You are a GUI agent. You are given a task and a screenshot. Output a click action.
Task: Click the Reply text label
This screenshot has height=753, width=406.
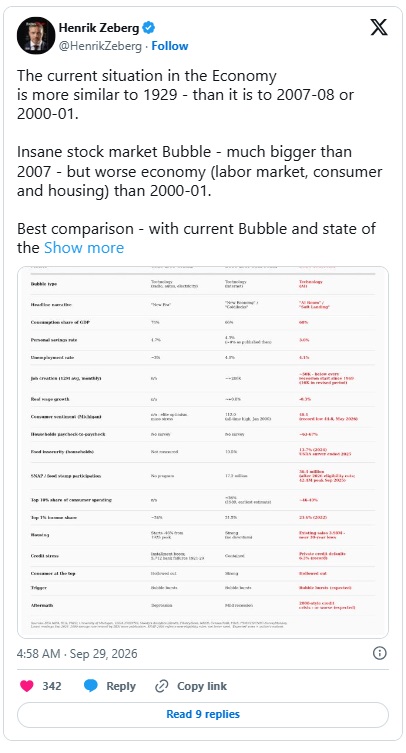click(x=121, y=686)
